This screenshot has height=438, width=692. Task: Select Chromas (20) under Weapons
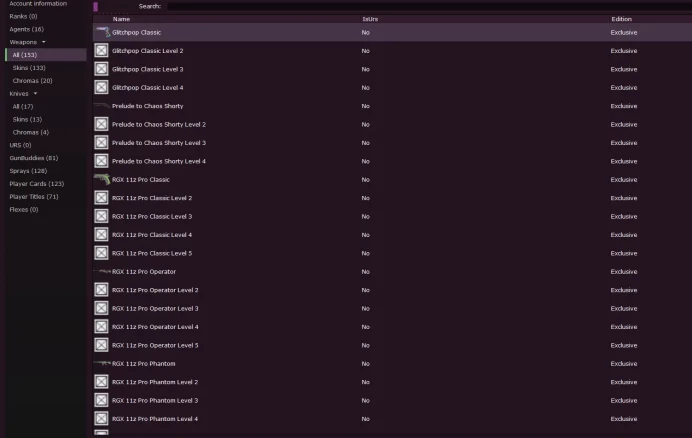point(32,81)
